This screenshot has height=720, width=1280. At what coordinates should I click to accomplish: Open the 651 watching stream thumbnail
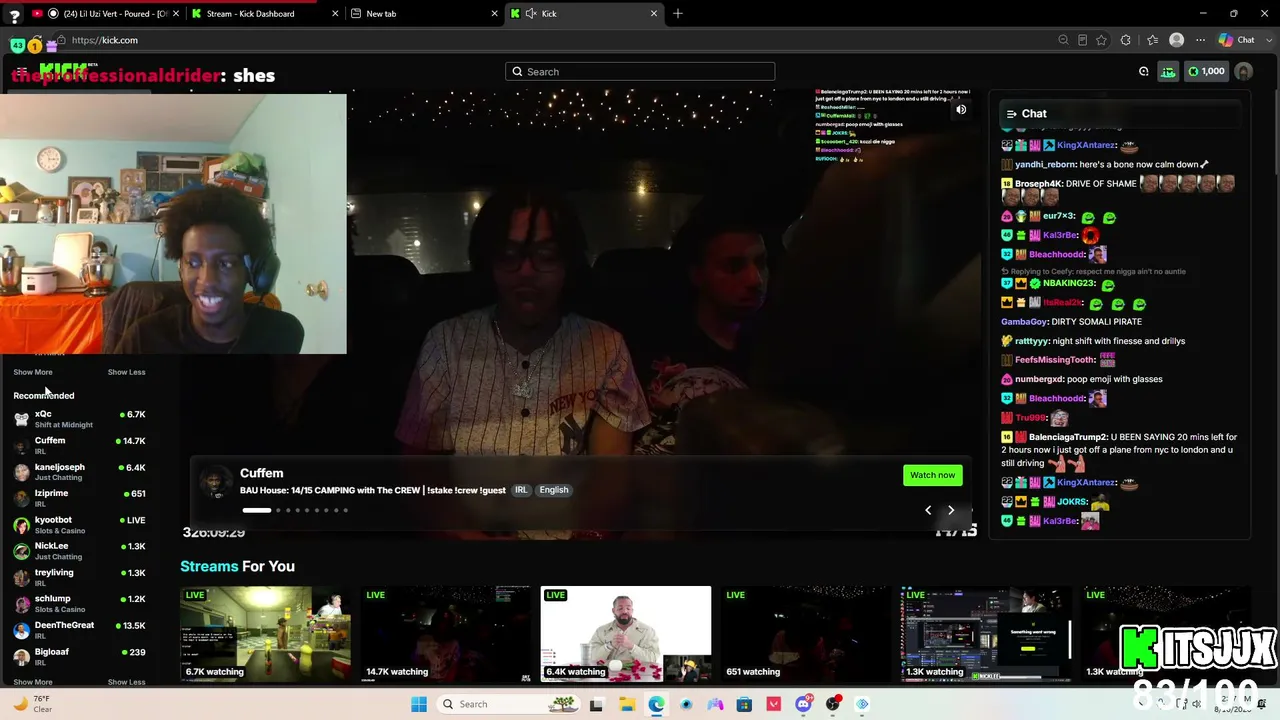pos(806,633)
